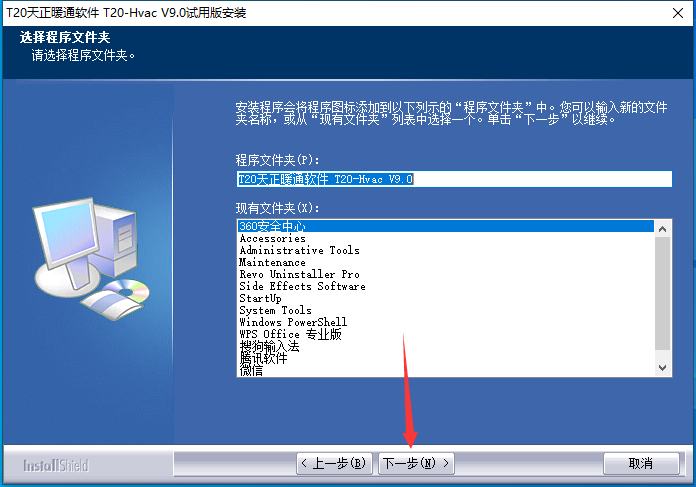The width and height of the screenshot is (696, 487).
Task: Select Revo Uninstaller Pro folder
Action: [x=446, y=274]
